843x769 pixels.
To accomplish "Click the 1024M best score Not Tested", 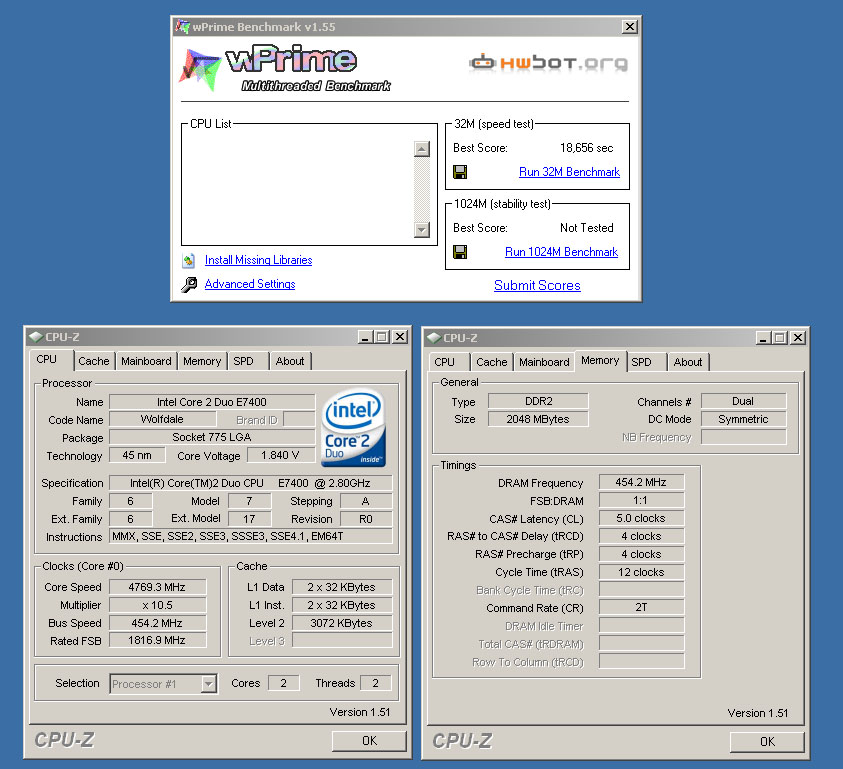I will pos(587,228).
